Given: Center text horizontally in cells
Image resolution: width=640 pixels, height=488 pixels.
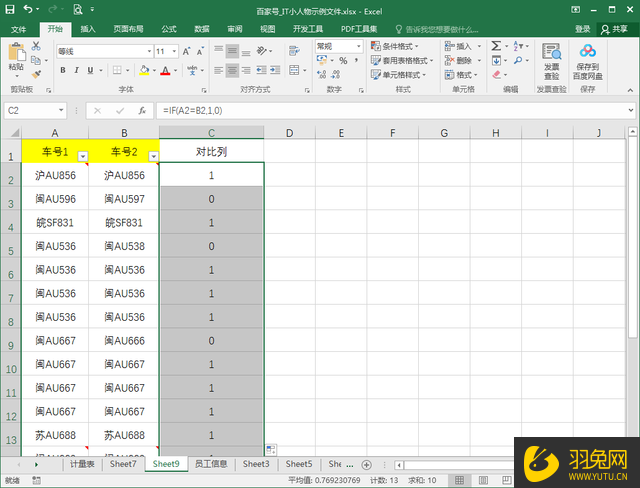Looking at the screenshot, I should [232, 70].
